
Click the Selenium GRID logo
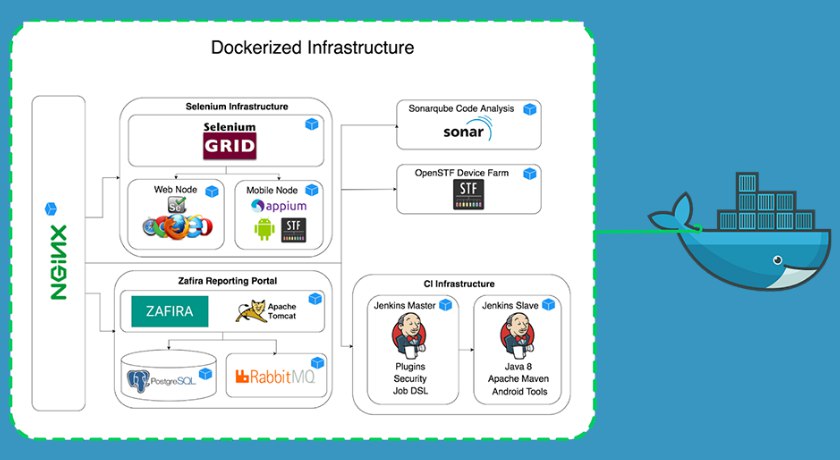click(x=230, y=141)
